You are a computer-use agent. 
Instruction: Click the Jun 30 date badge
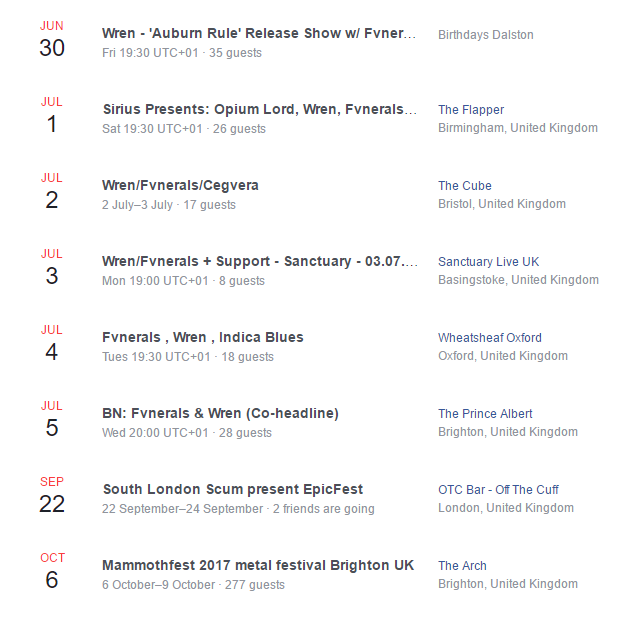[x=52, y=39]
